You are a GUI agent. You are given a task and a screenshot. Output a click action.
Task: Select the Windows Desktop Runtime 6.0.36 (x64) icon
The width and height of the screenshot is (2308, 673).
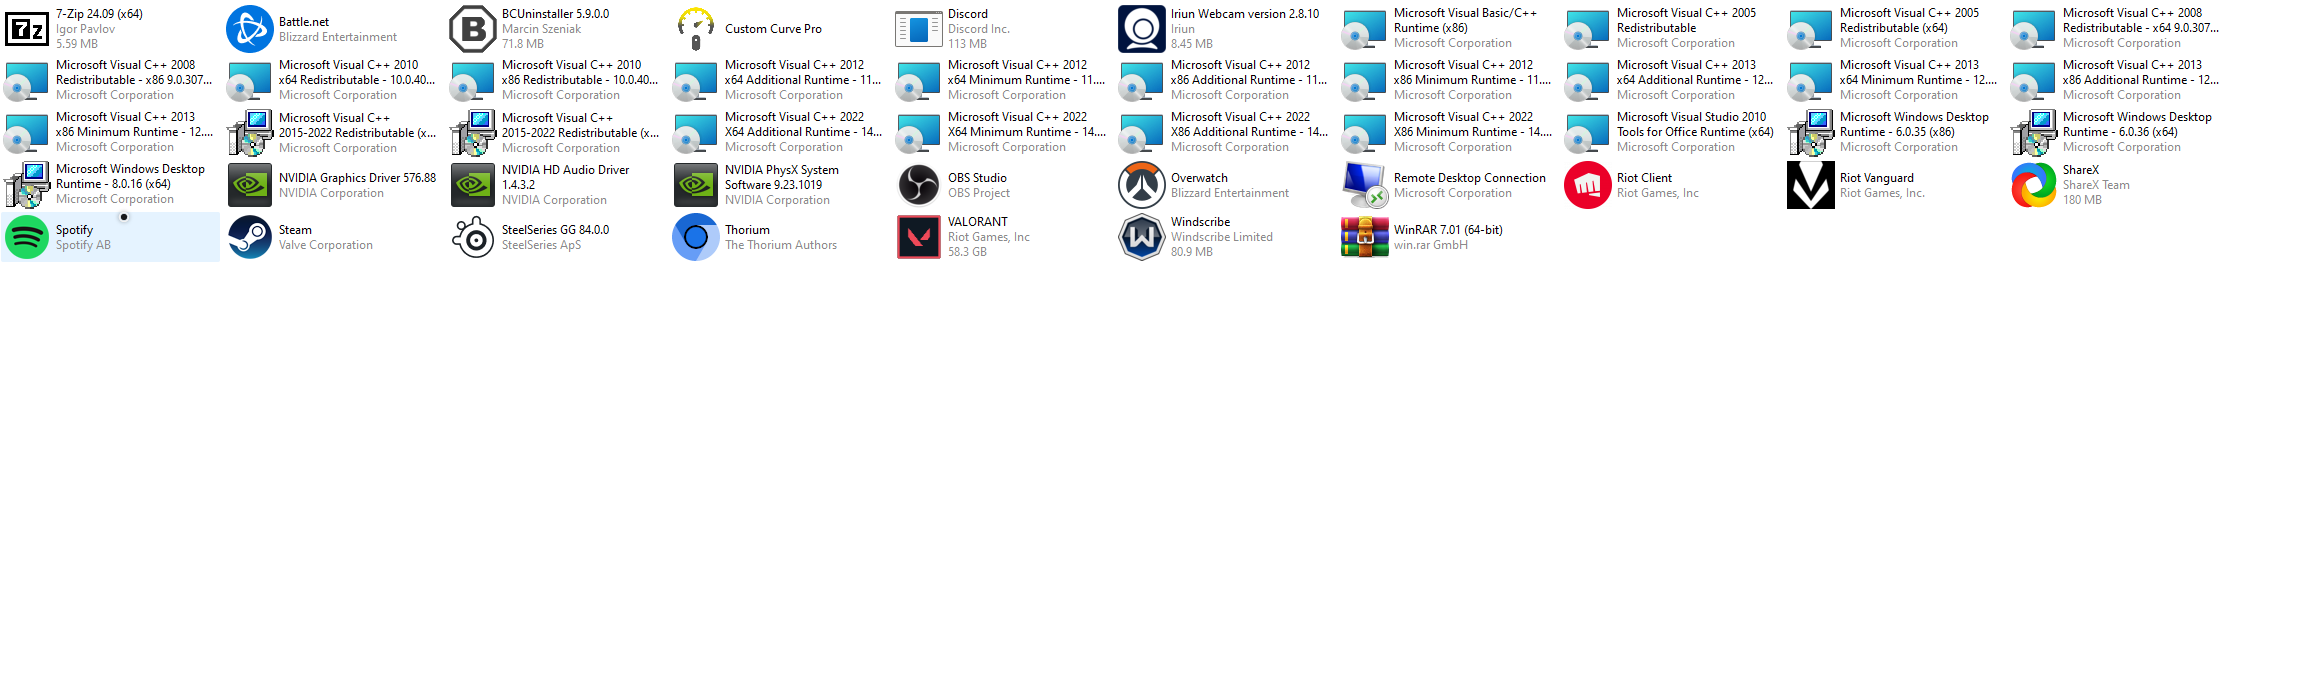pyautogui.click(x=2034, y=133)
